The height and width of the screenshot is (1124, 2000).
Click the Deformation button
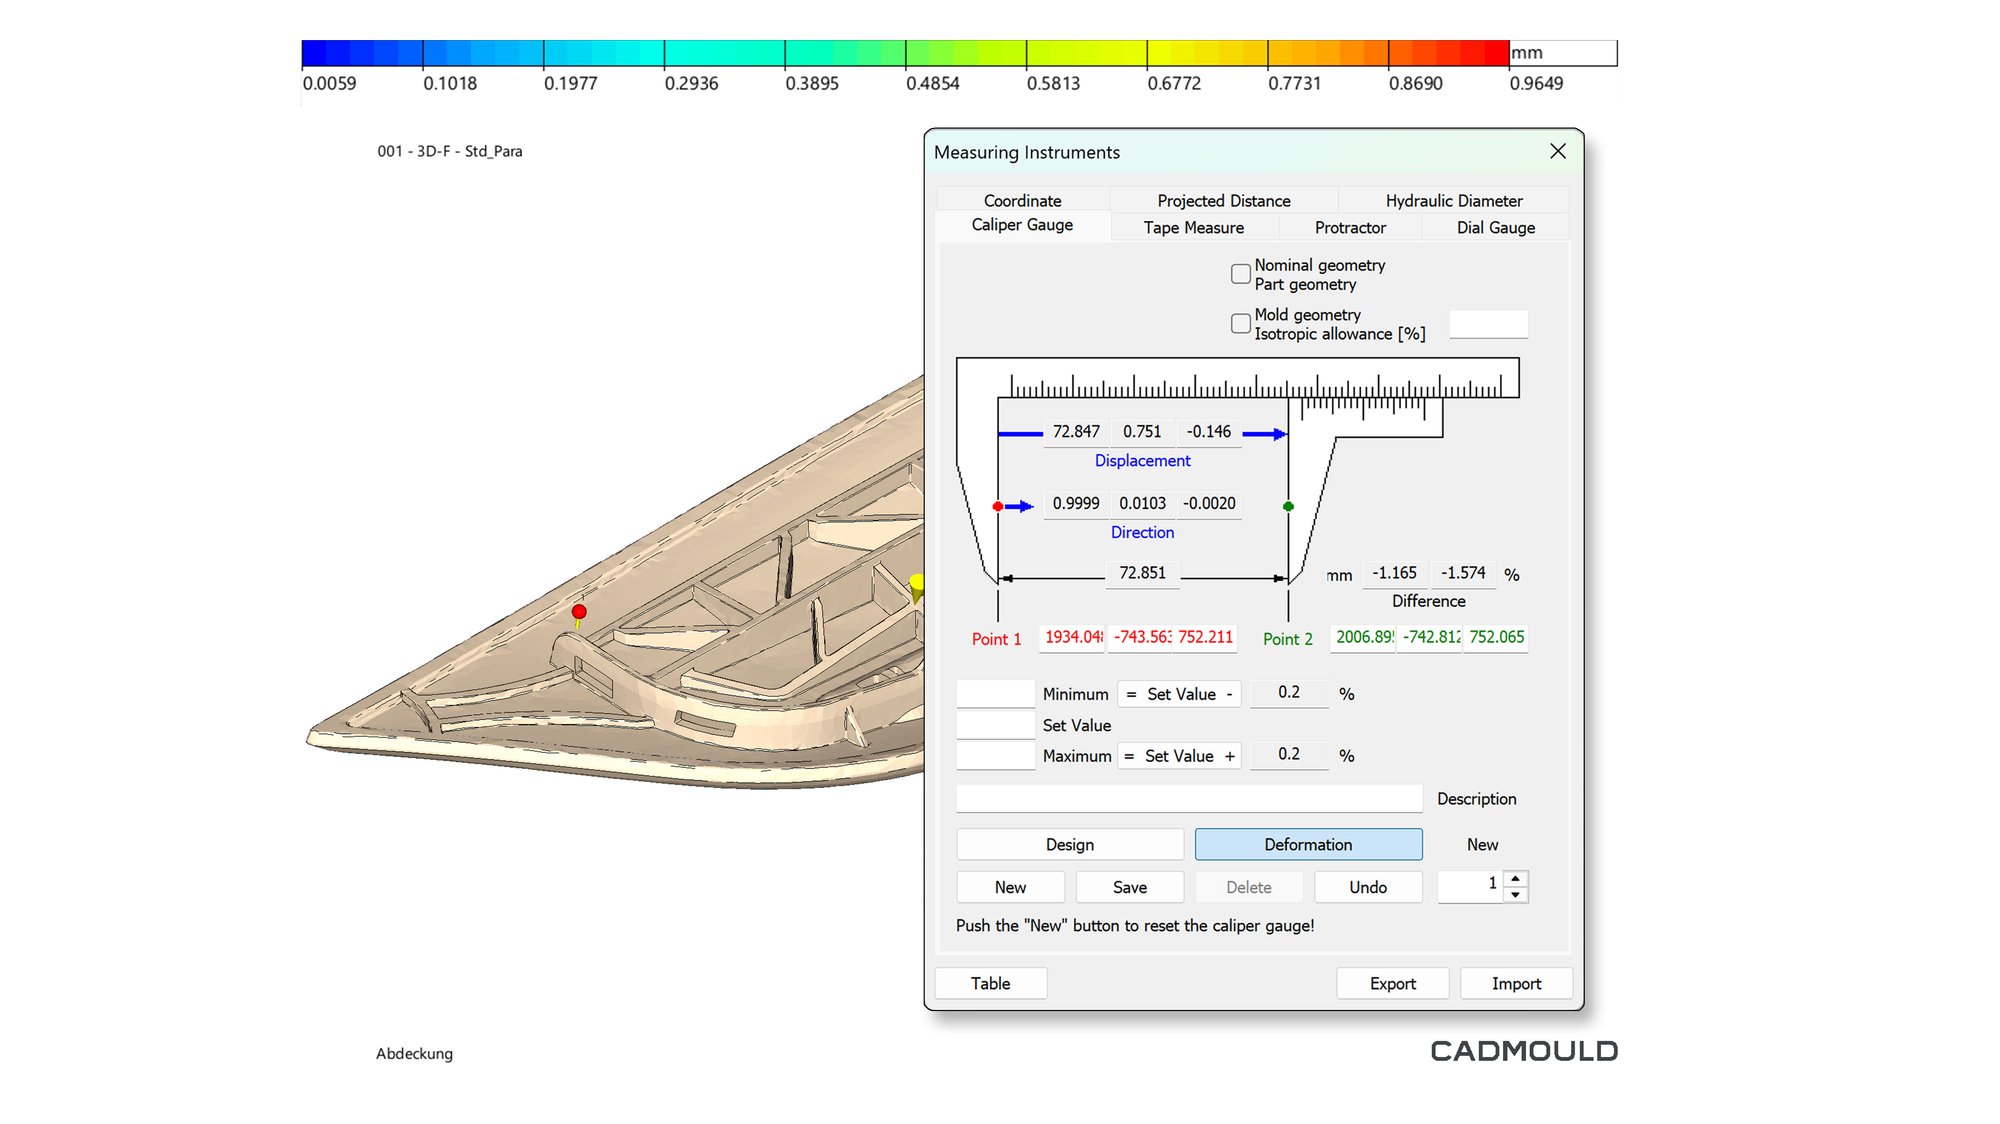(1307, 844)
